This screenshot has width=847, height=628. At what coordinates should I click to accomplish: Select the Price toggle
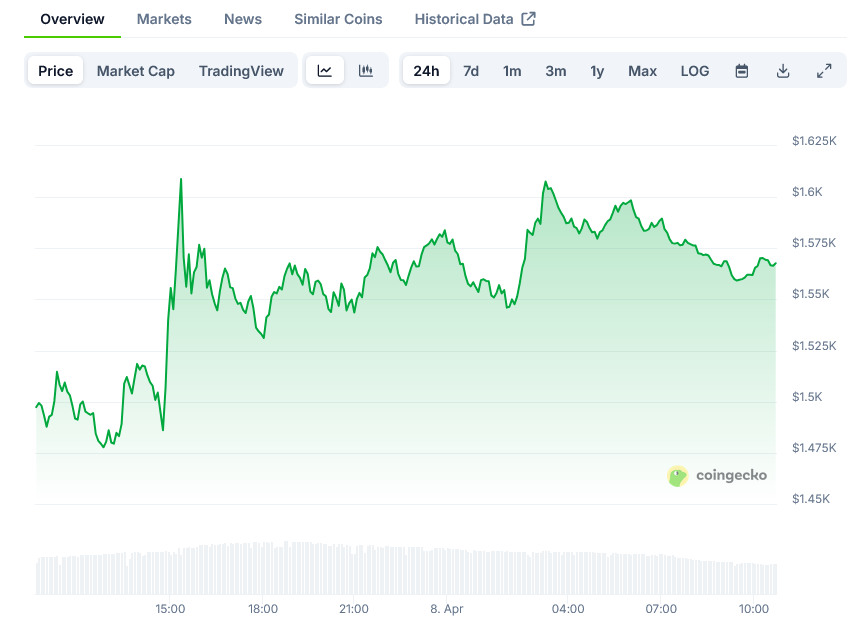click(56, 71)
